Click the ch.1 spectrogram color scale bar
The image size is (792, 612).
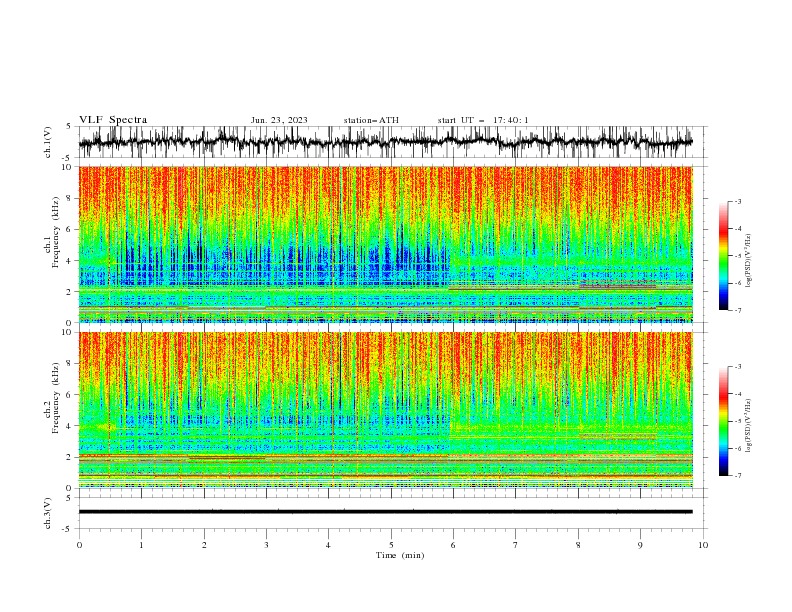click(723, 256)
